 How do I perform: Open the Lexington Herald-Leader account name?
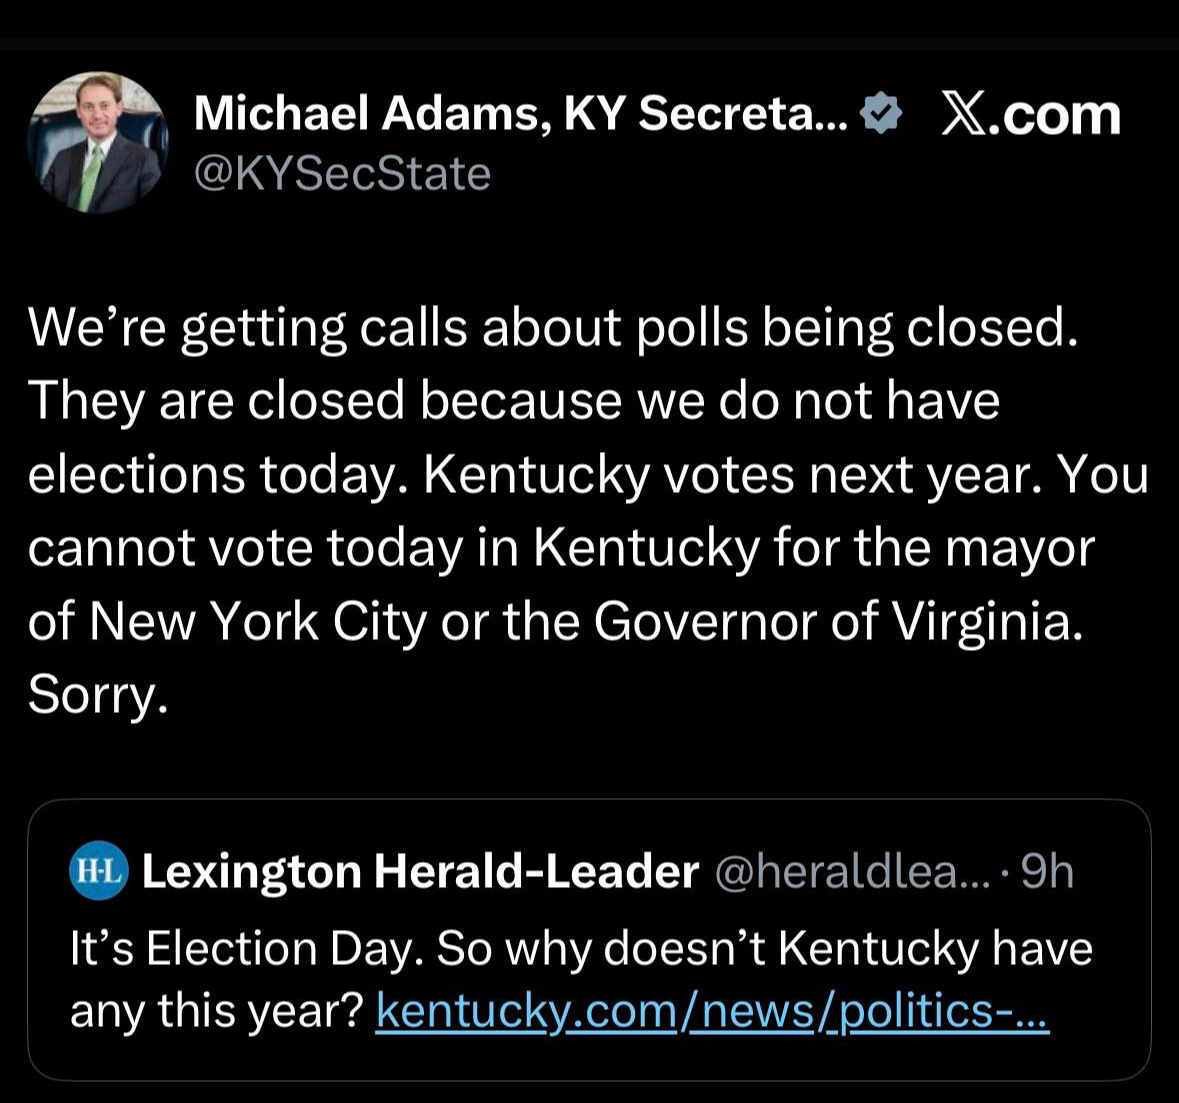pos(420,871)
